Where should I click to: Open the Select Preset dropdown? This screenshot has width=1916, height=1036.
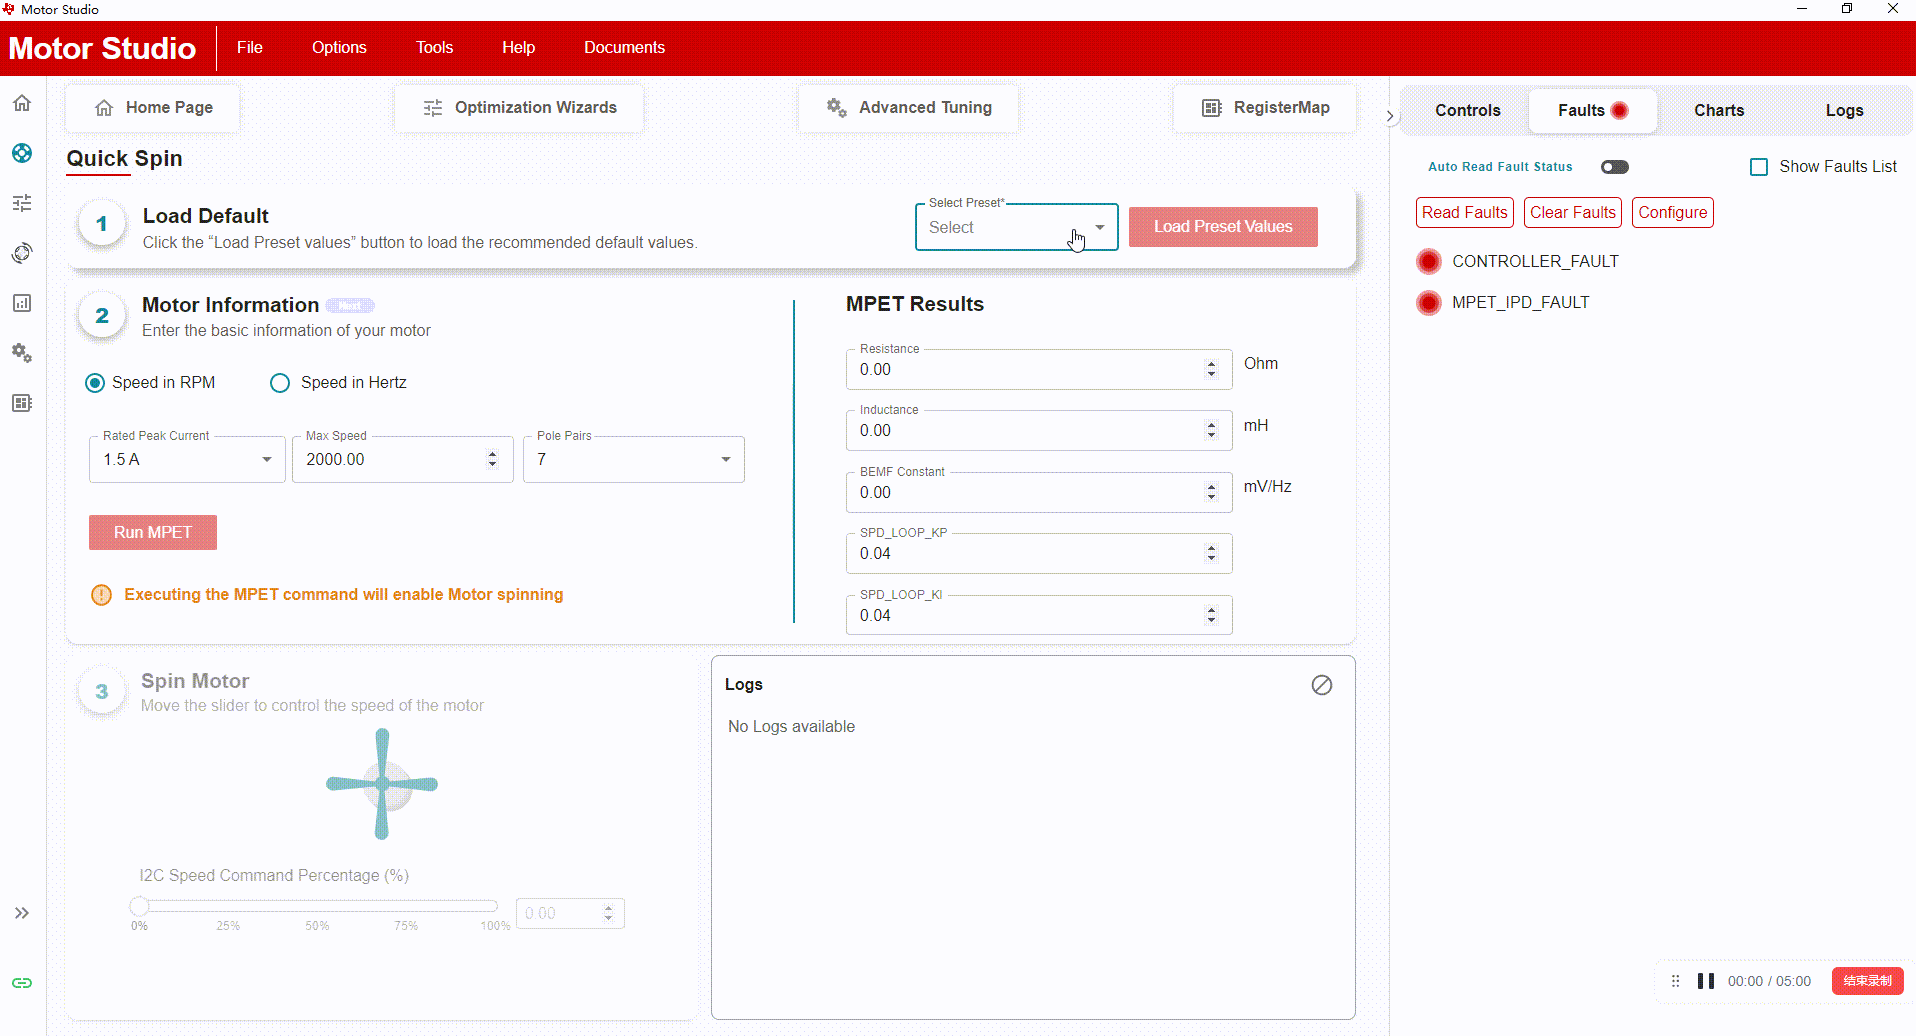(x=1017, y=228)
